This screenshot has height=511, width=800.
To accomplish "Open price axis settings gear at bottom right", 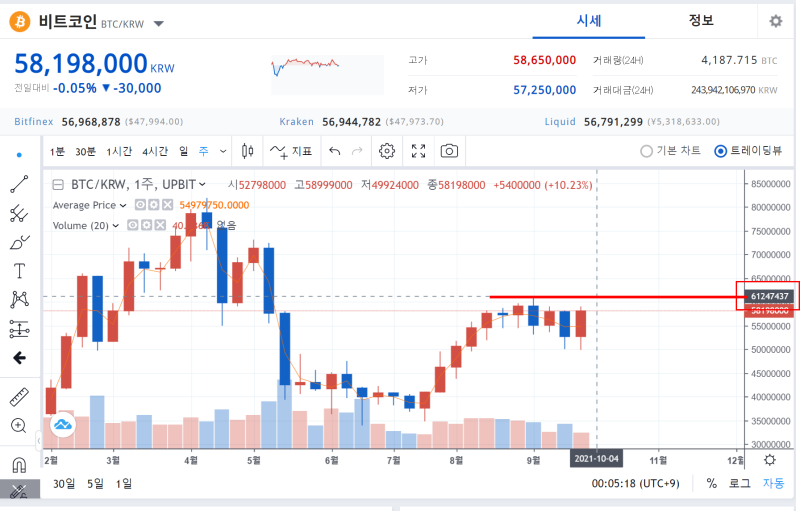I will point(769,460).
